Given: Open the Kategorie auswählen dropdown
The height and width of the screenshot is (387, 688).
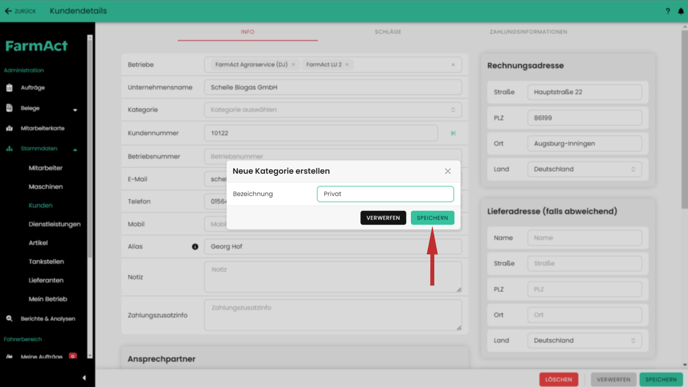Looking at the screenshot, I should (333, 110).
